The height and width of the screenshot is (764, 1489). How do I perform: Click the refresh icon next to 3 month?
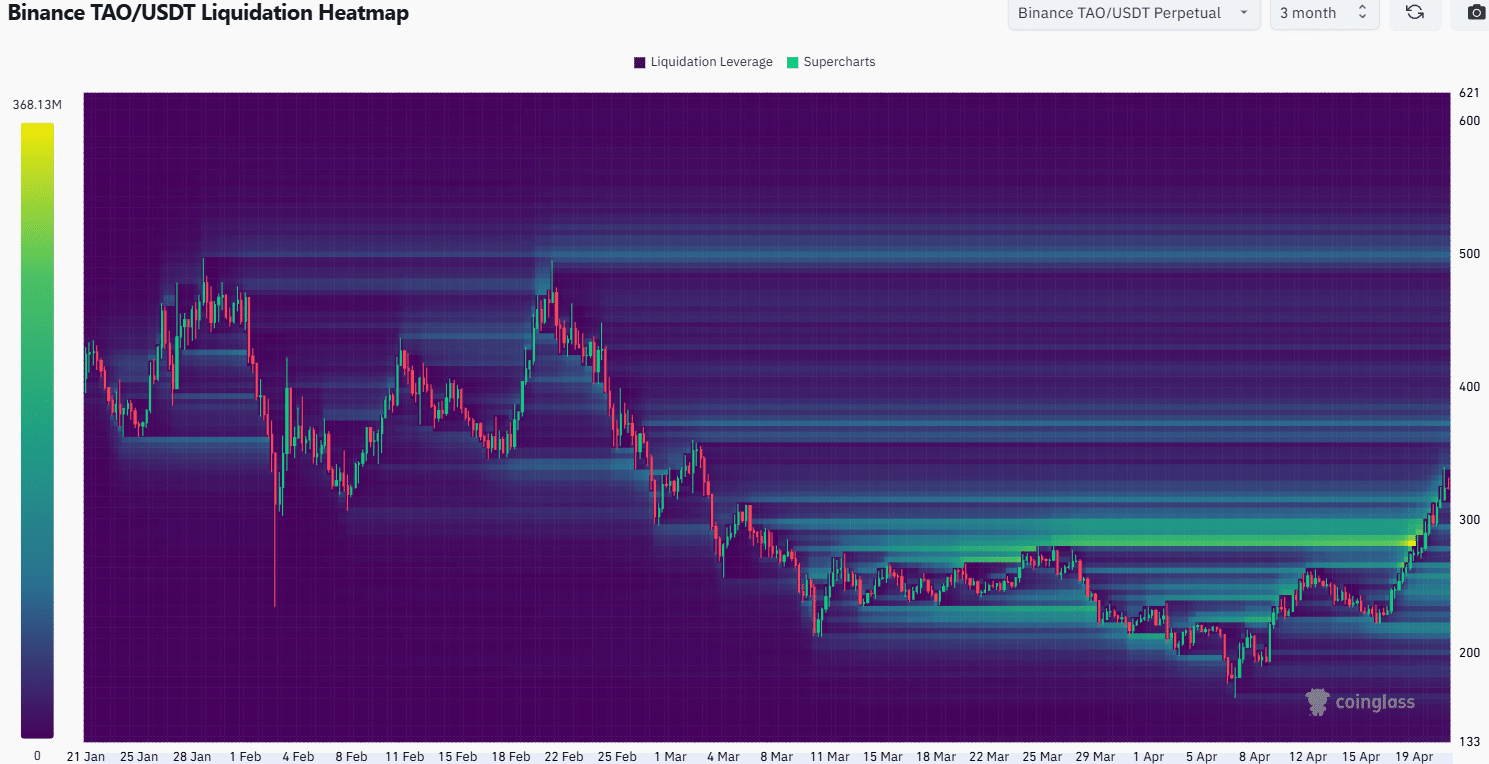click(x=1415, y=13)
